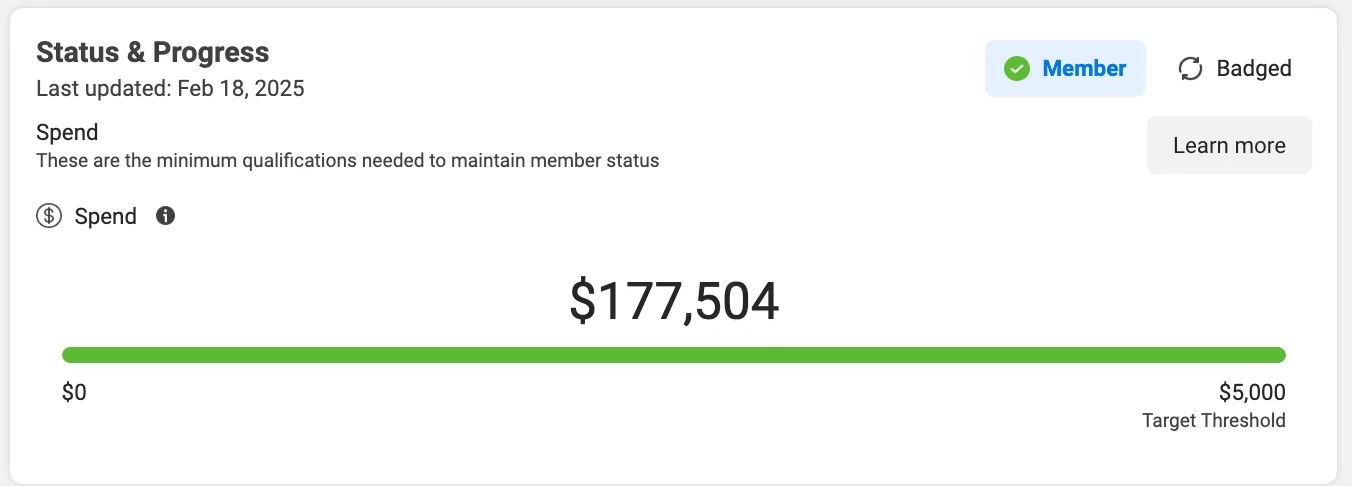
Task: Click the minimum qualifications description text
Action: pos(347,160)
